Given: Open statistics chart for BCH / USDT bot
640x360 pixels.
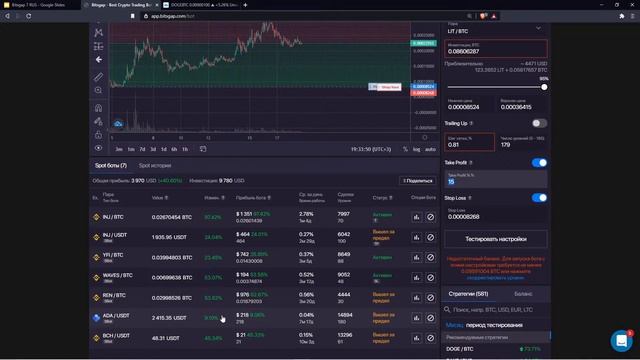Looking at the screenshot, I should [416, 338].
